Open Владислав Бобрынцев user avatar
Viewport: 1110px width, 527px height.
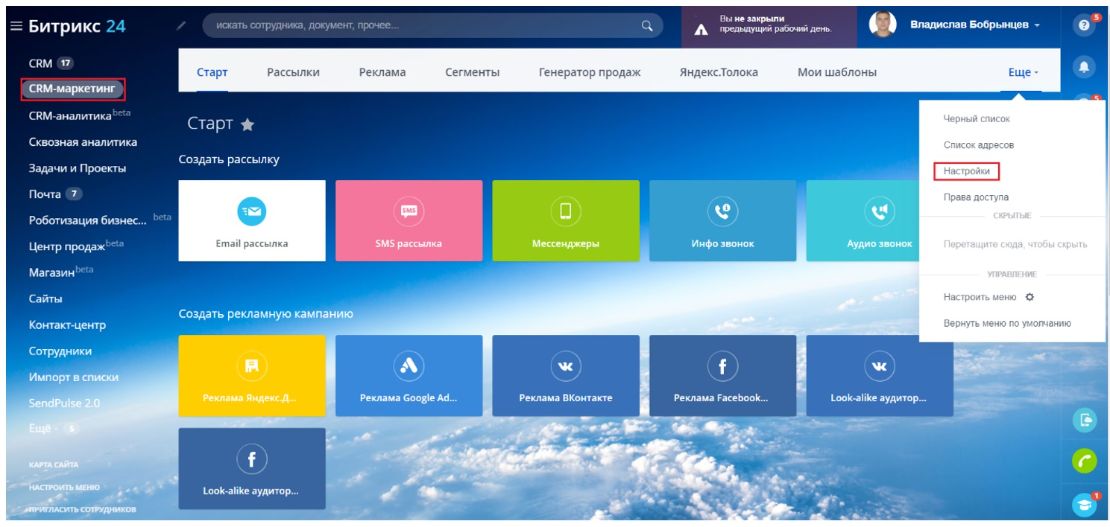click(882, 24)
